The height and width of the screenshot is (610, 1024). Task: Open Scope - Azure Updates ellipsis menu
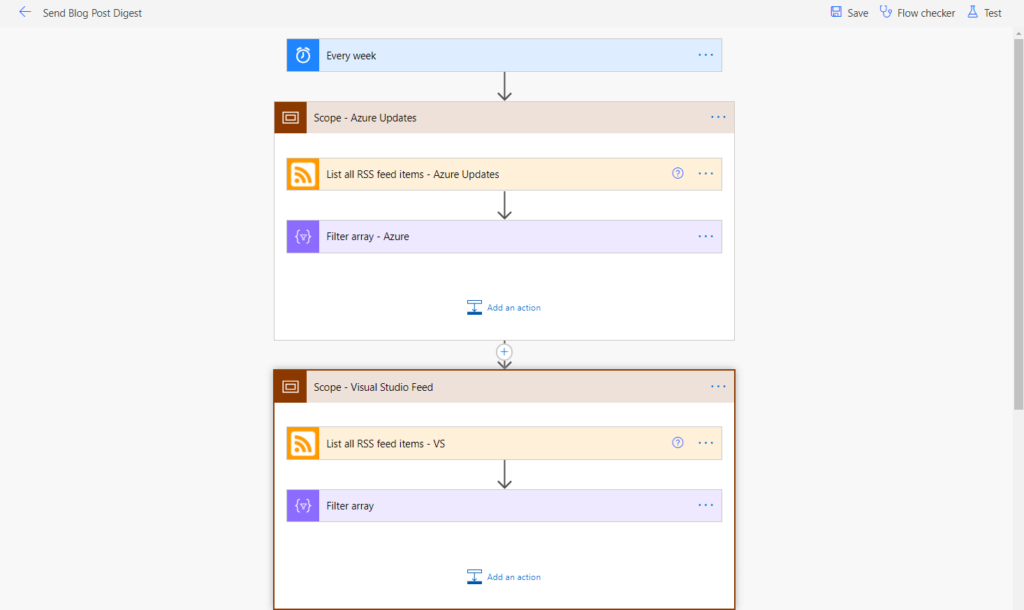tap(718, 117)
